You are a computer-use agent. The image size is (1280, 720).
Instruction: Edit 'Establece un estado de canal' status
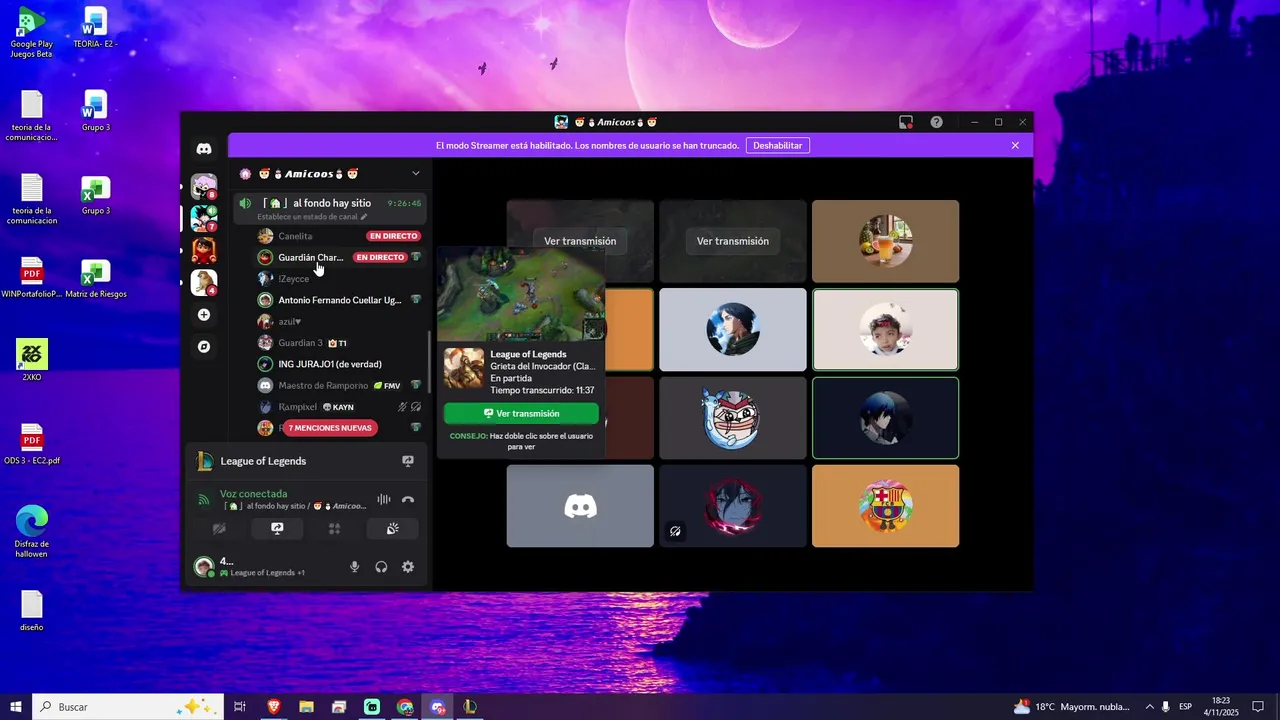[x=312, y=217]
